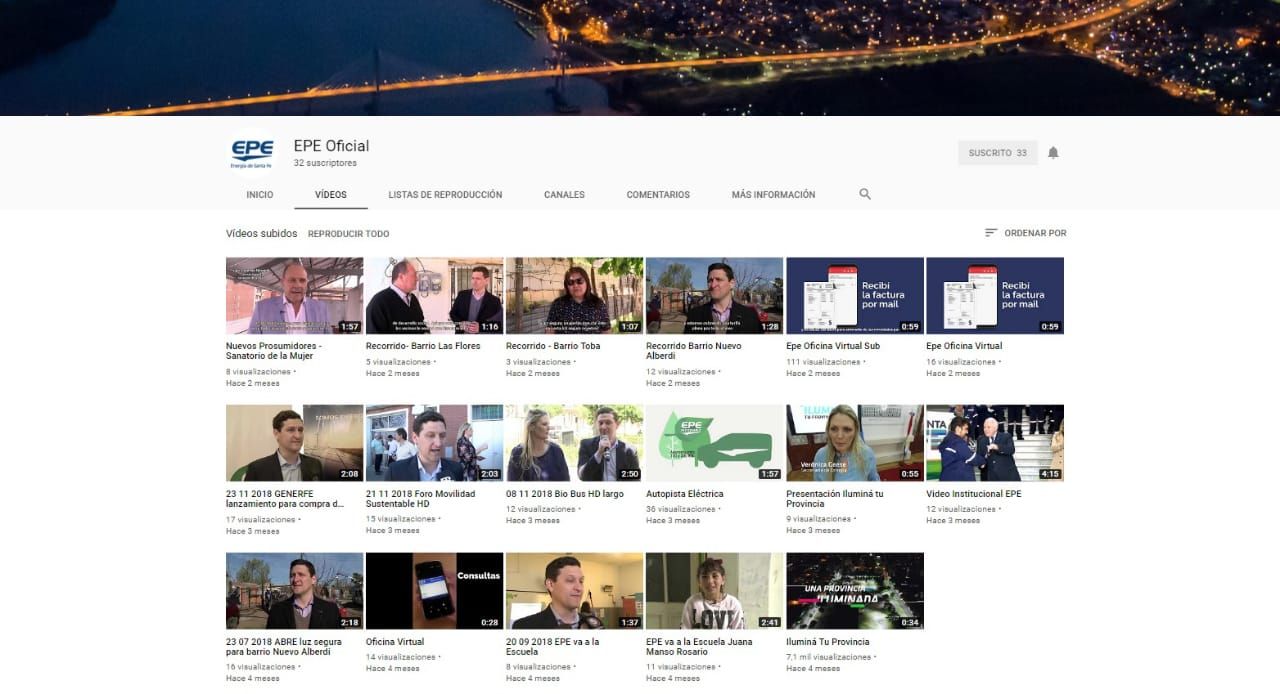
Task: Go to the Canales tab
Action: pyautogui.click(x=564, y=195)
